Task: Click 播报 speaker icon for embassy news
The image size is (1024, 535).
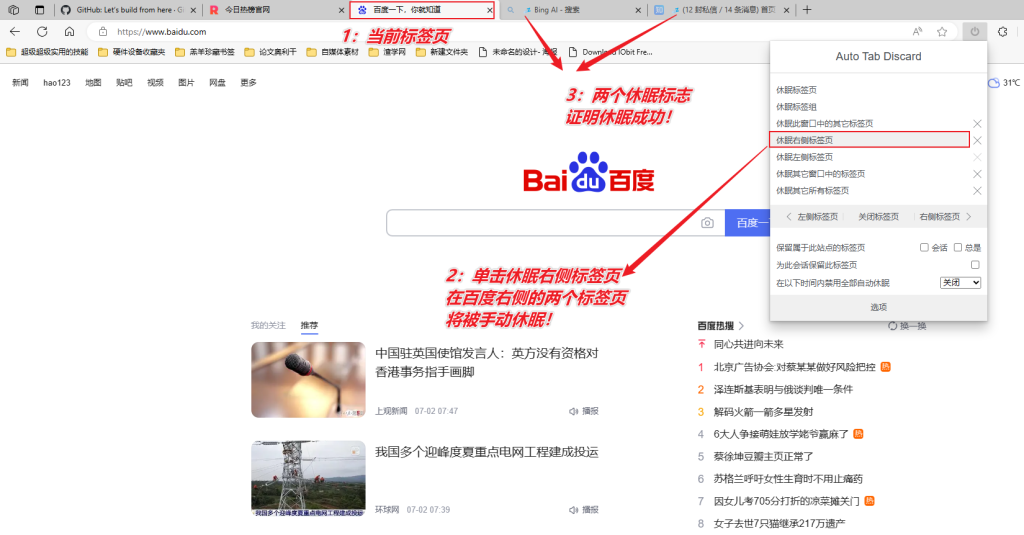Action: 573,411
